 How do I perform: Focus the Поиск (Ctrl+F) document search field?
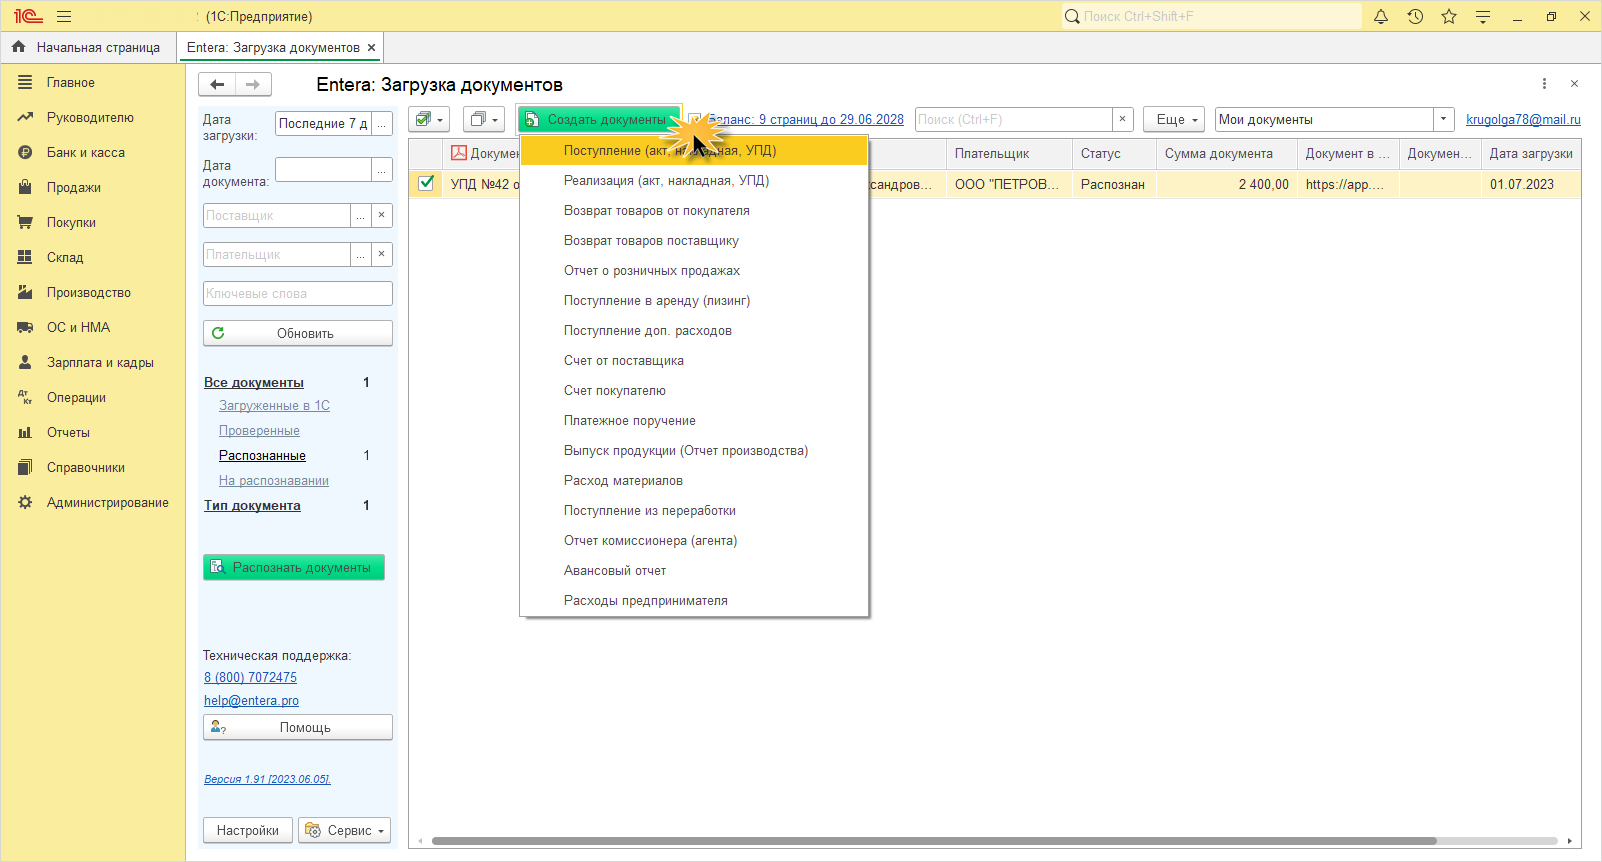1014,119
